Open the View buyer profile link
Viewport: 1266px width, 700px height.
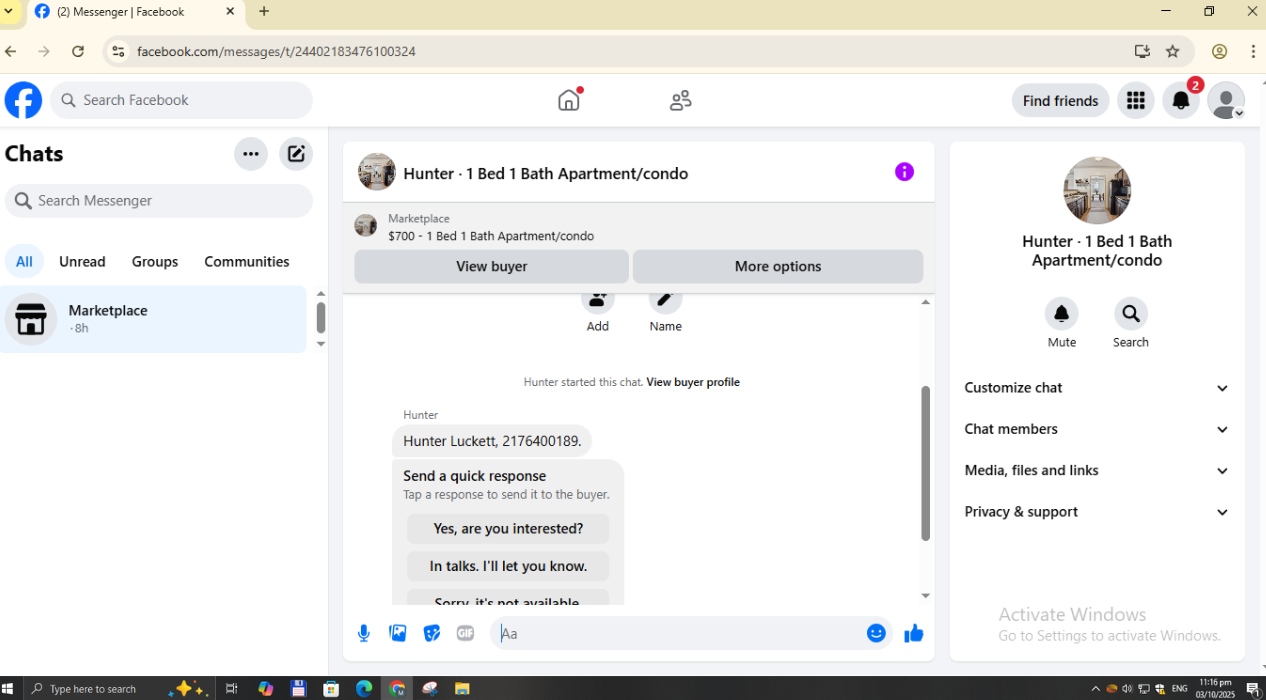tap(693, 382)
